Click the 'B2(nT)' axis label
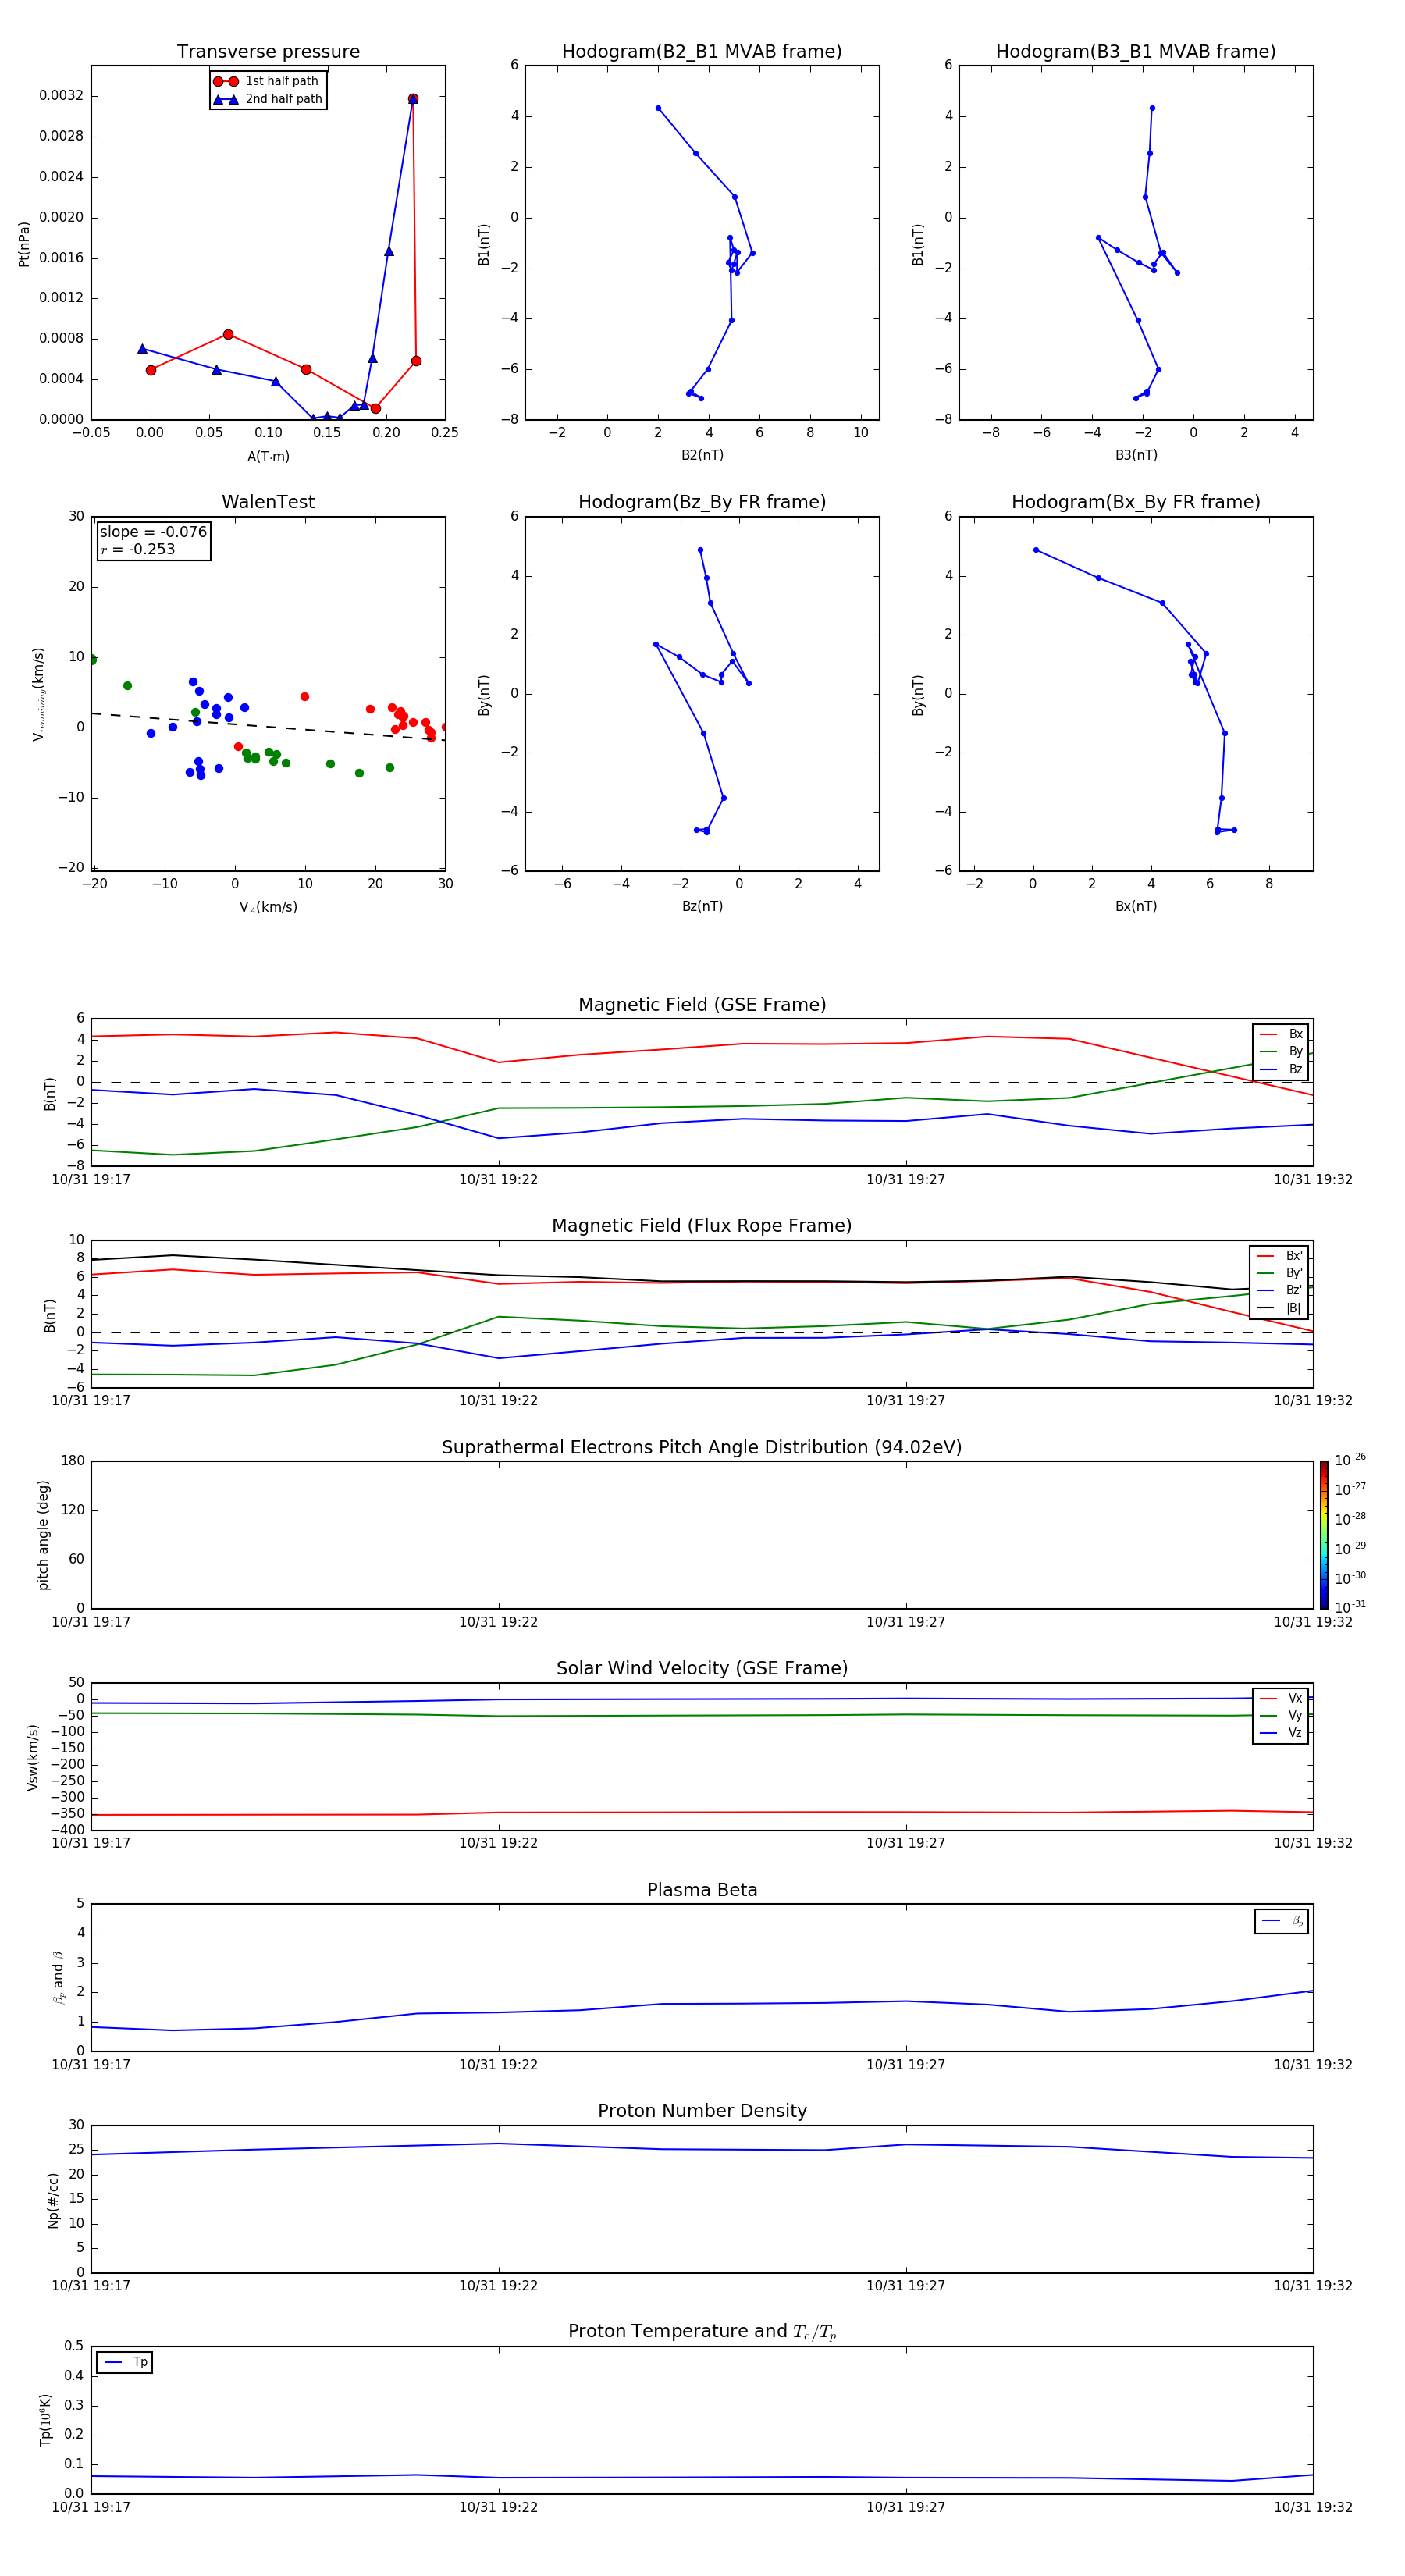The width and height of the screenshot is (1405, 2576). [702, 455]
